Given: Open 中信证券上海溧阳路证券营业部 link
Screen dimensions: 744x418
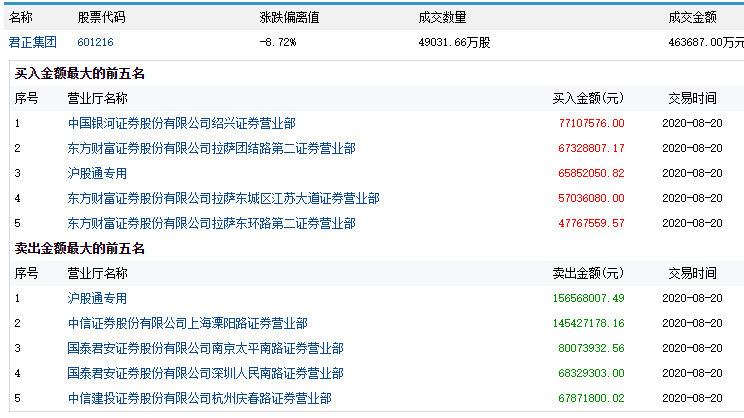Looking at the screenshot, I should pos(187,324).
